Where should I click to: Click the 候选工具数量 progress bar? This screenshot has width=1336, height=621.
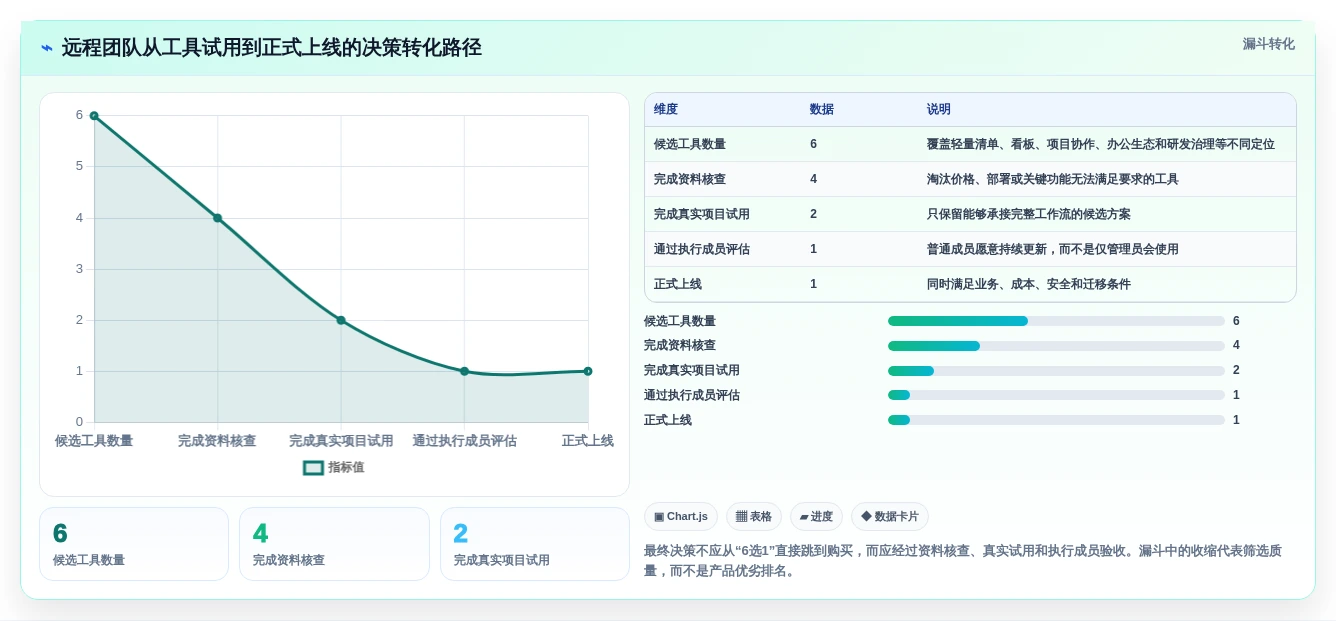(1056, 321)
